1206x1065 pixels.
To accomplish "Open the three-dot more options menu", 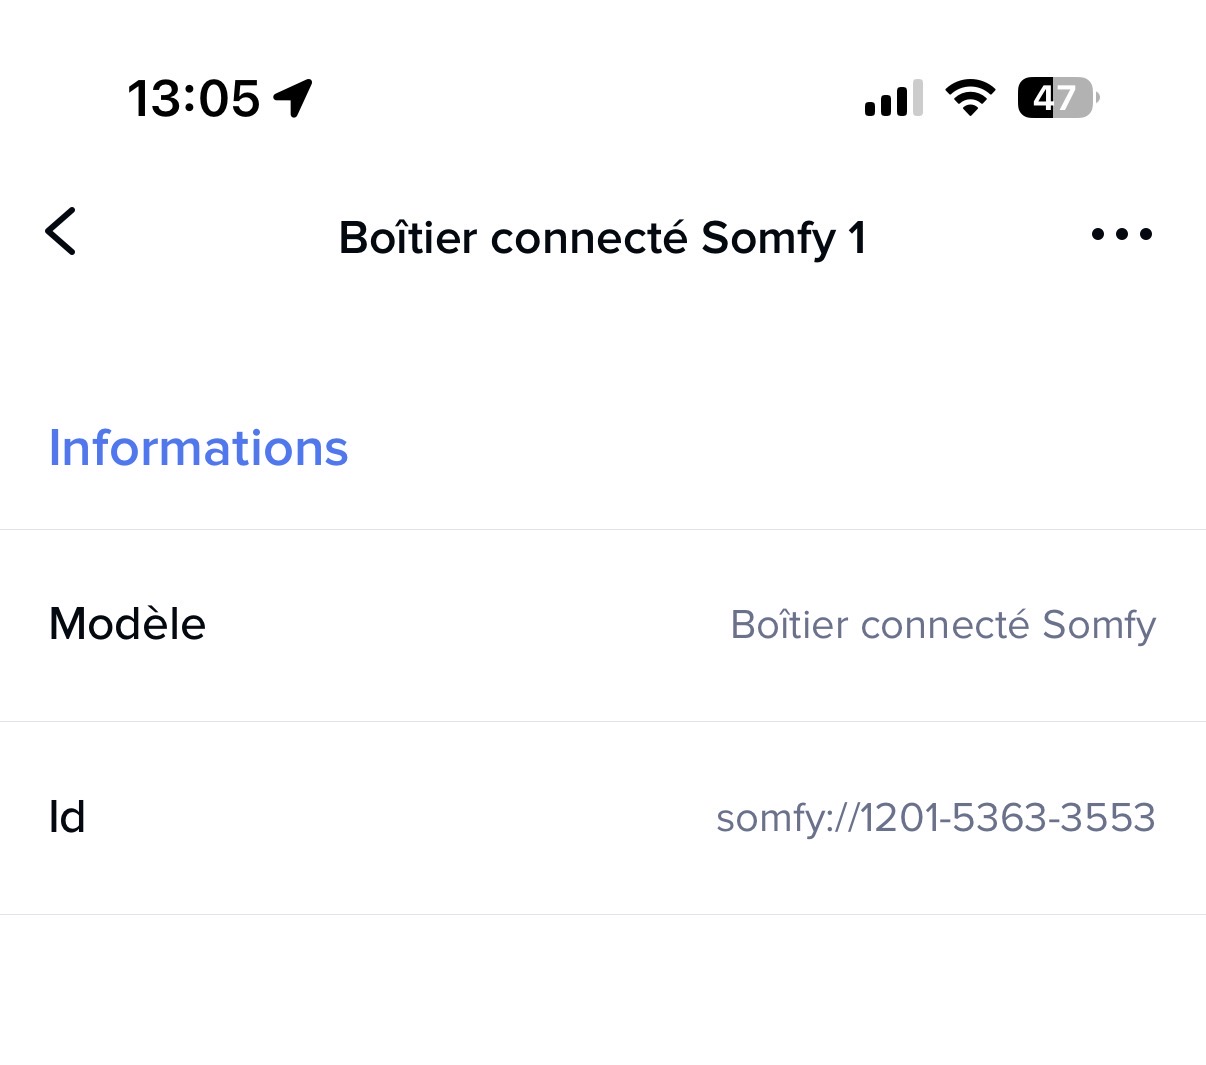I will coord(1121,234).
